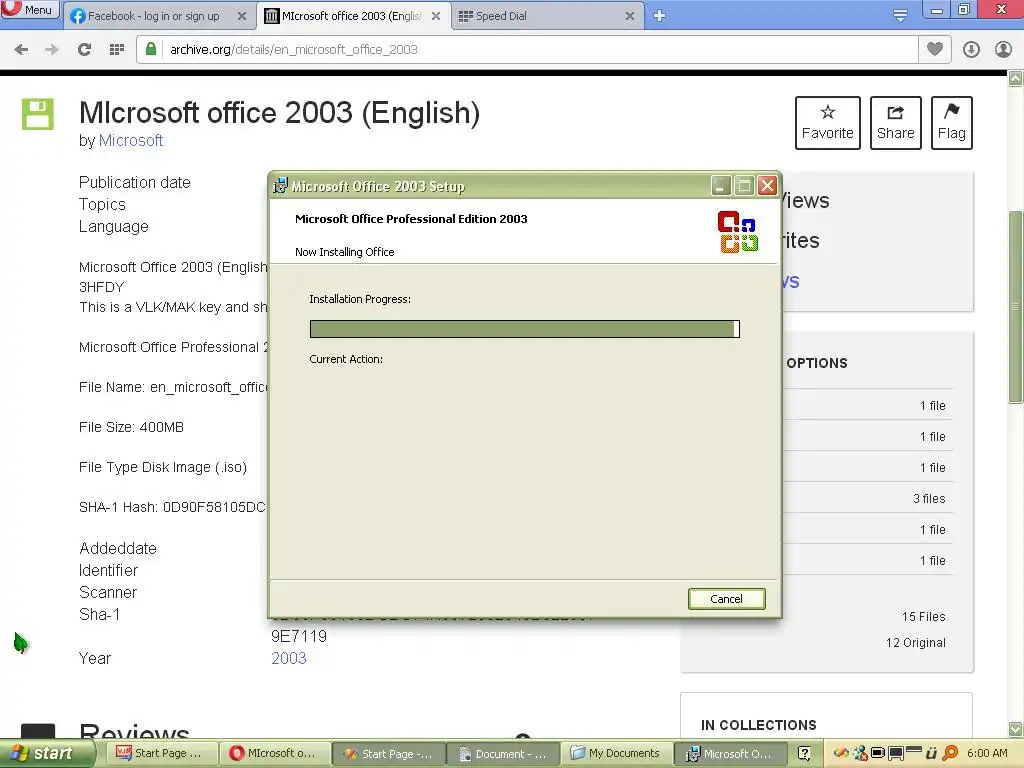Close the Speed Dial tab
1024x768 pixels.
point(630,16)
